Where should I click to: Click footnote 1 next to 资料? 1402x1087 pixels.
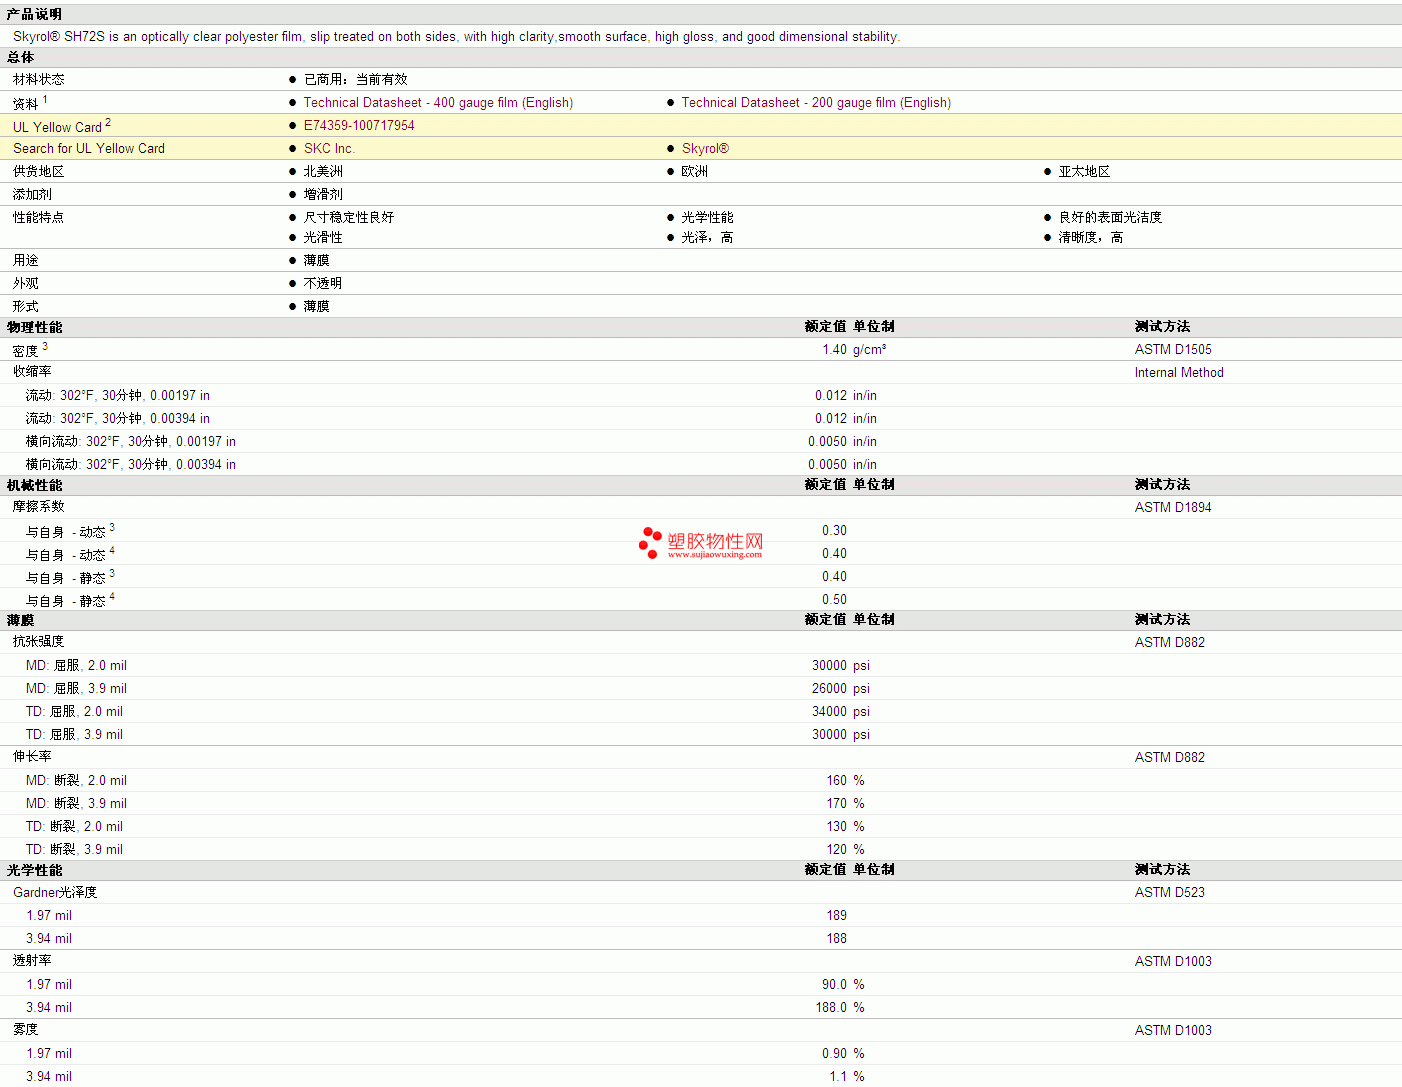click(x=45, y=99)
